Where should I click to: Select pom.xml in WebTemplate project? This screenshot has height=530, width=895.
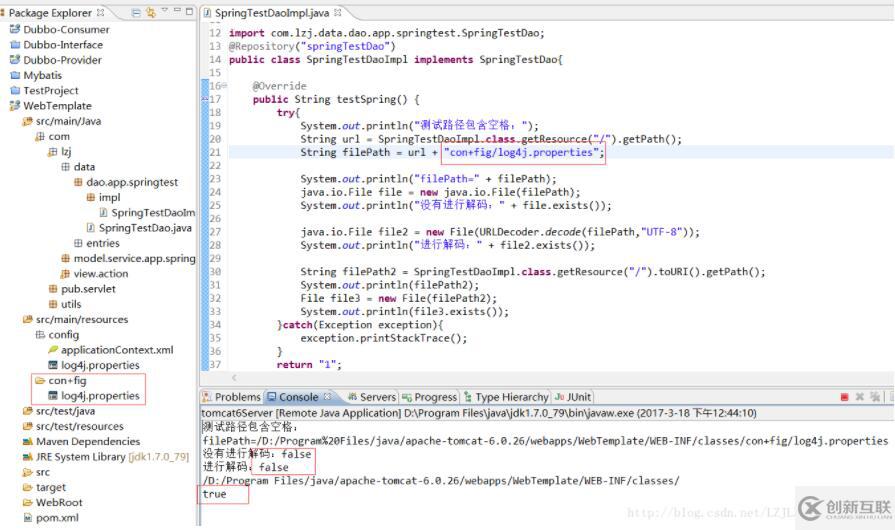click(57, 518)
